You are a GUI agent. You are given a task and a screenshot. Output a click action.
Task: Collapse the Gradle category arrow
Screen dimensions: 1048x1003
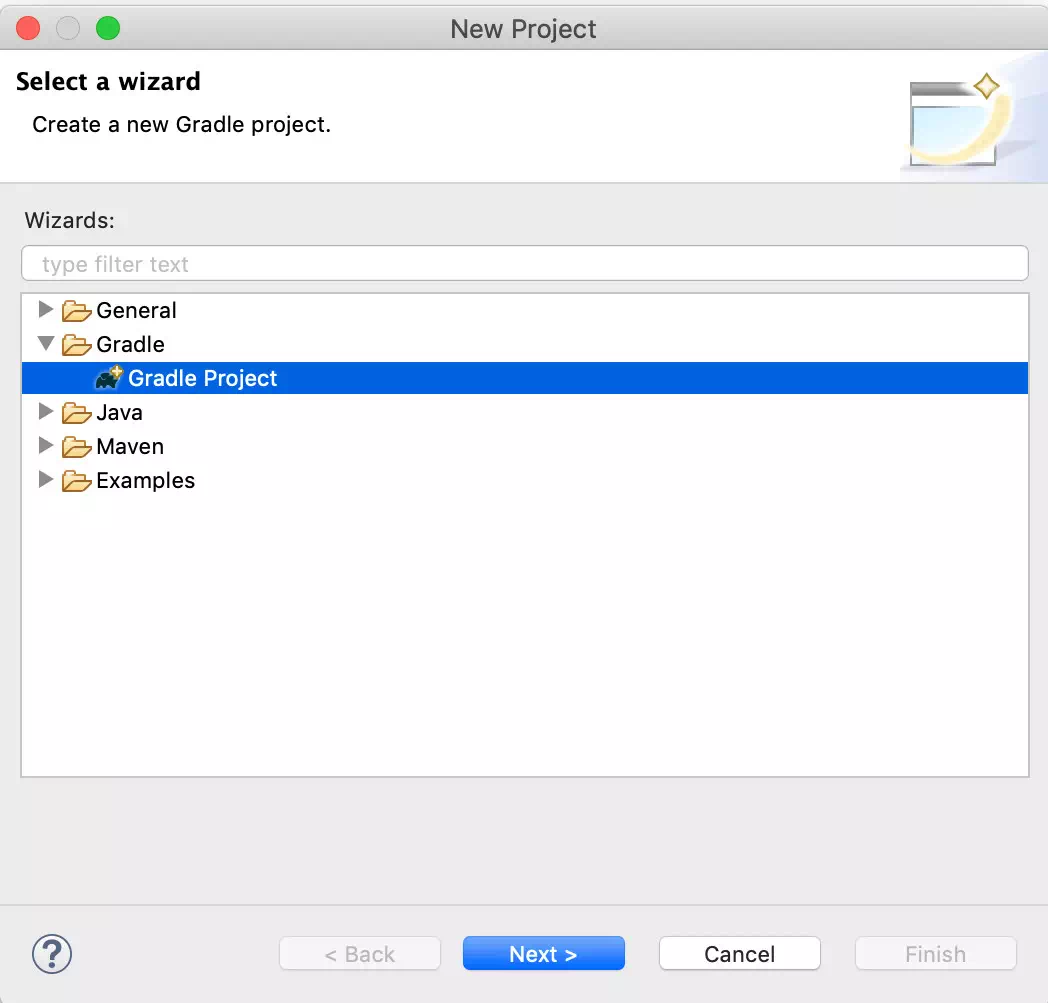[x=45, y=343]
